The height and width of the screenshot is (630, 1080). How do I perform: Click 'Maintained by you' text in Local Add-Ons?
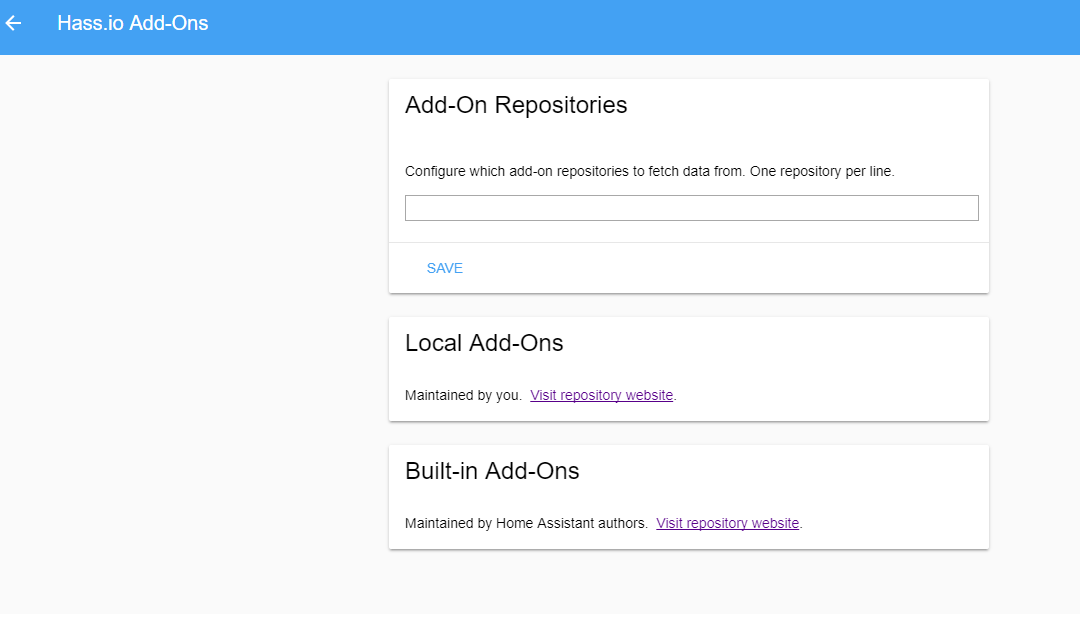tap(462, 395)
